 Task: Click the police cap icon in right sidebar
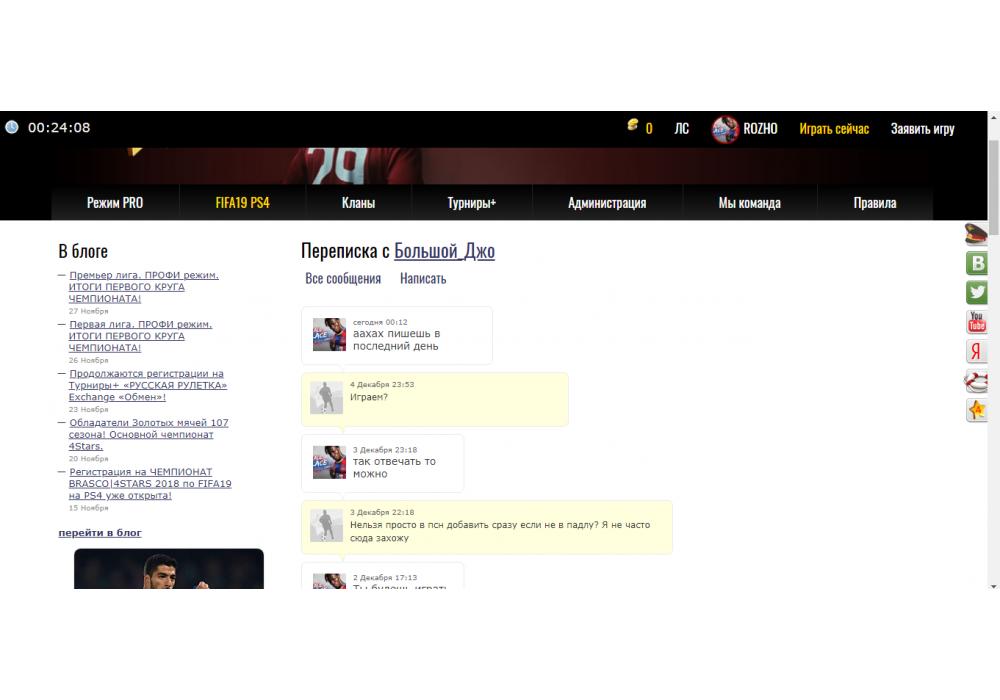pyautogui.click(x=977, y=235)
